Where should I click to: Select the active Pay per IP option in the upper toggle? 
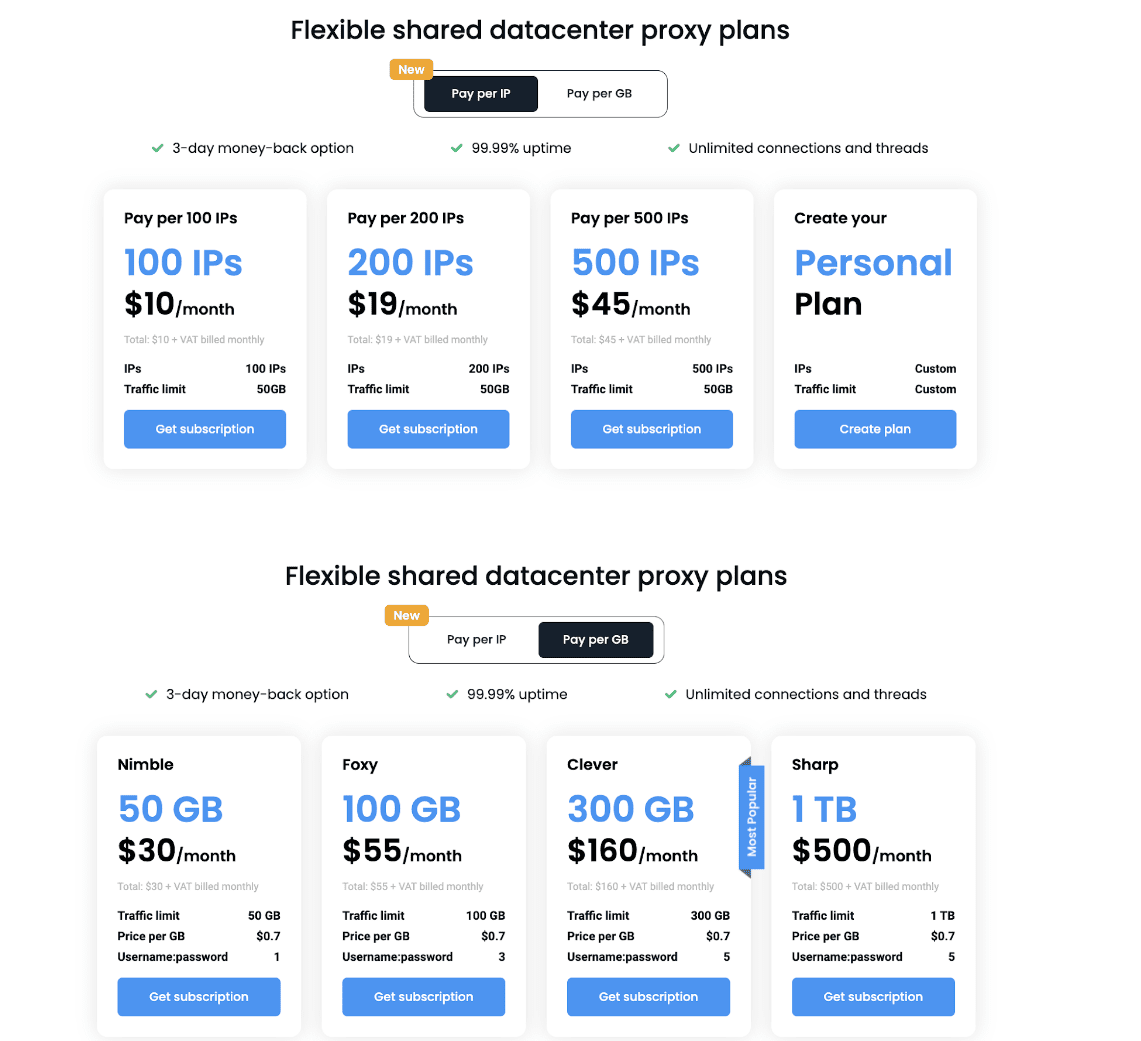pos(481,94)
